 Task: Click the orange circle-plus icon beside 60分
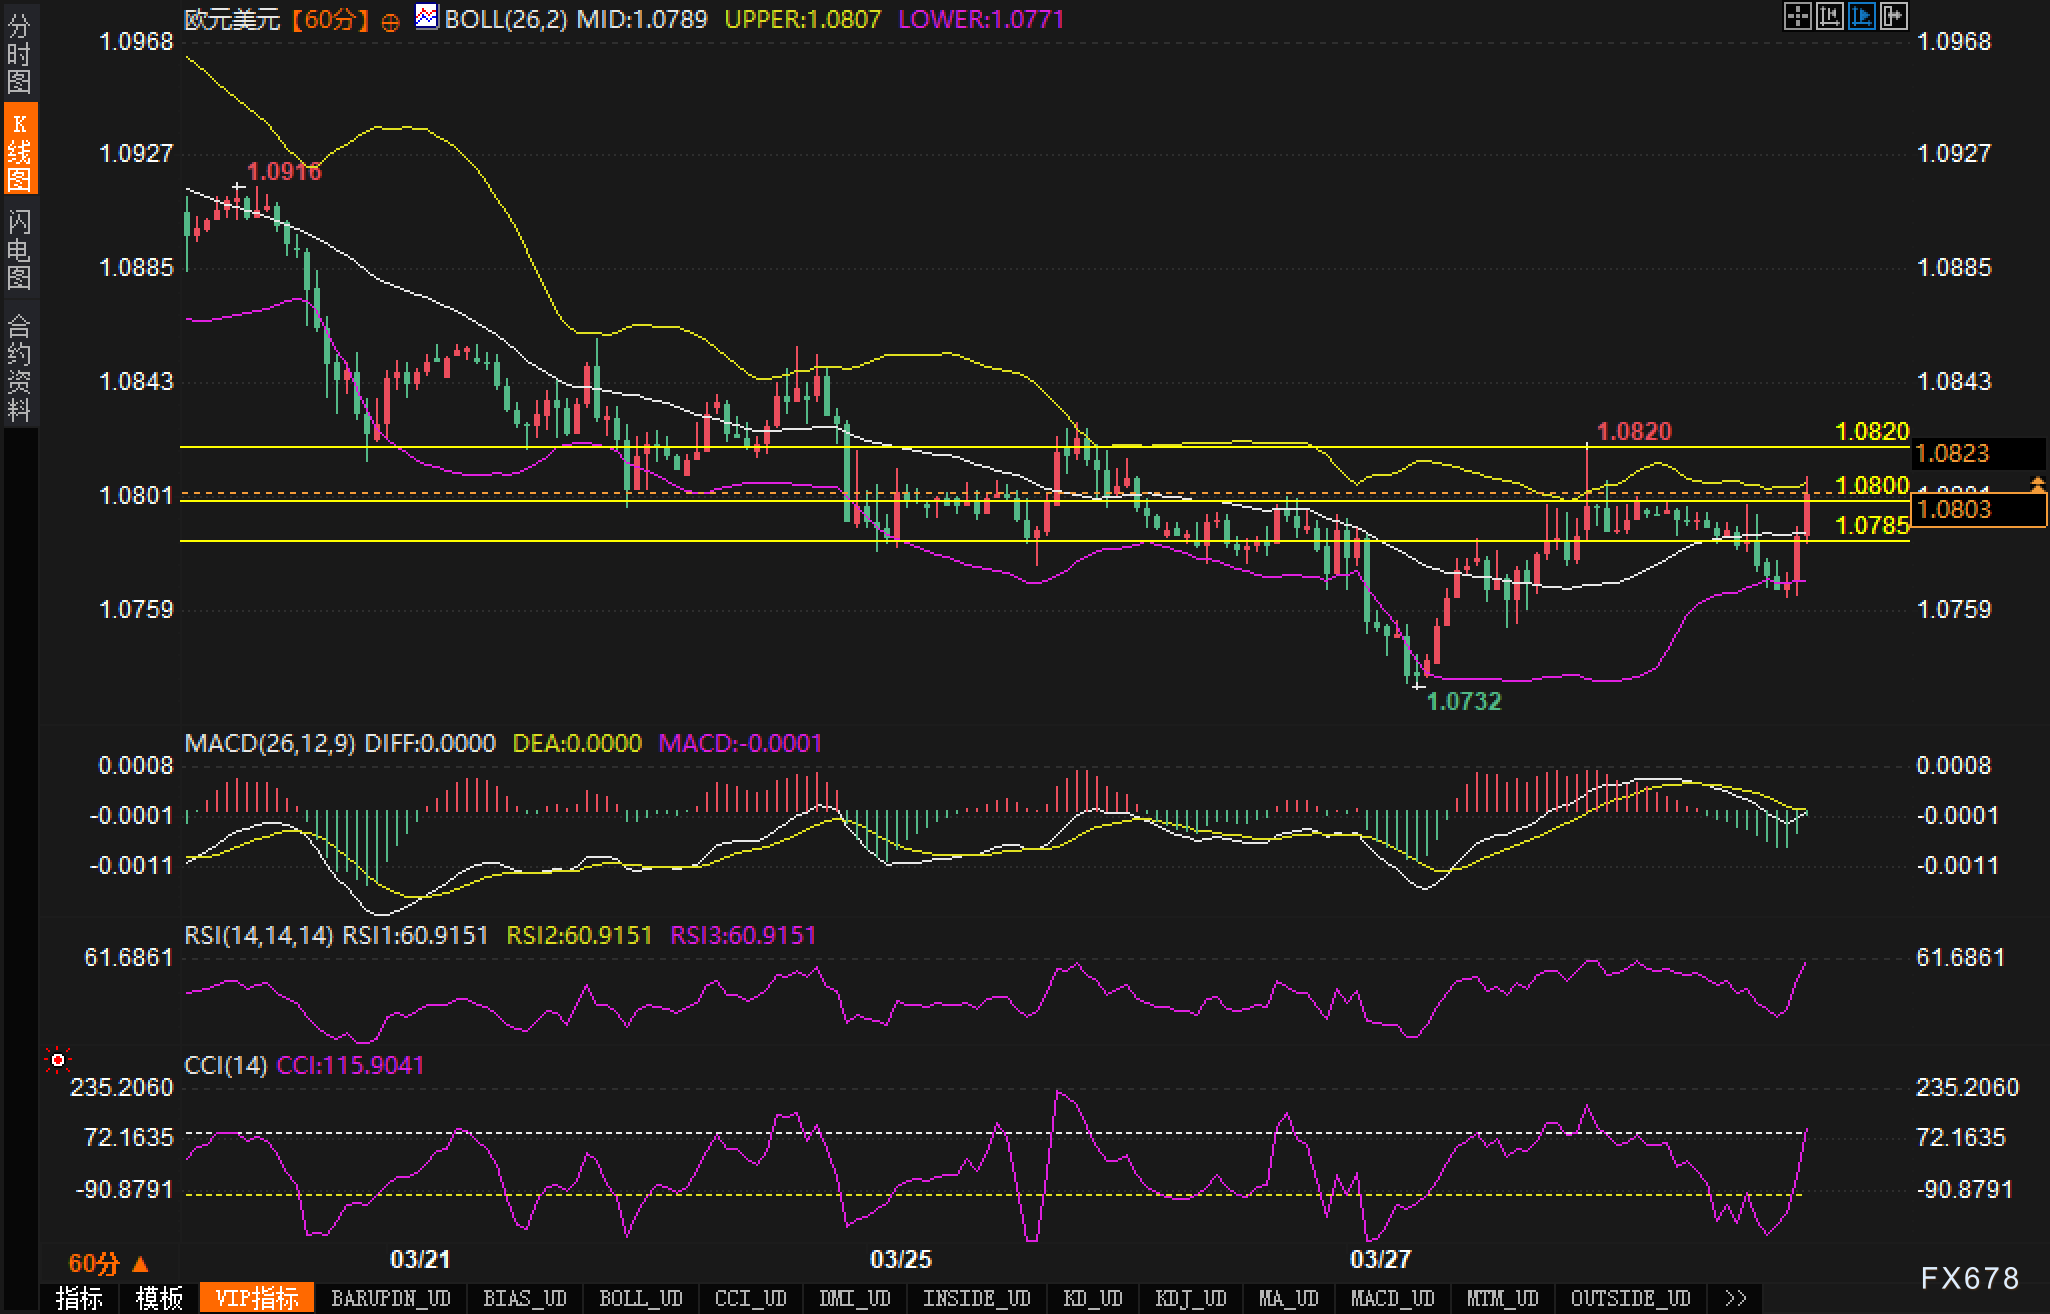391,21
